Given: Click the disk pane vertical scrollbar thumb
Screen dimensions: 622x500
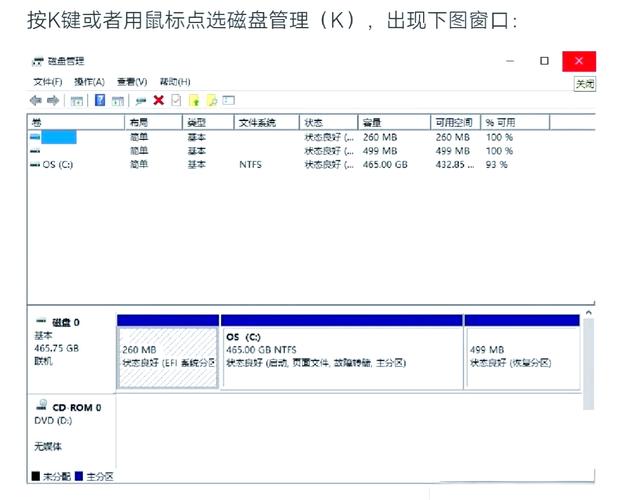Looking at the screenshot, I should [x=589, y=364].
